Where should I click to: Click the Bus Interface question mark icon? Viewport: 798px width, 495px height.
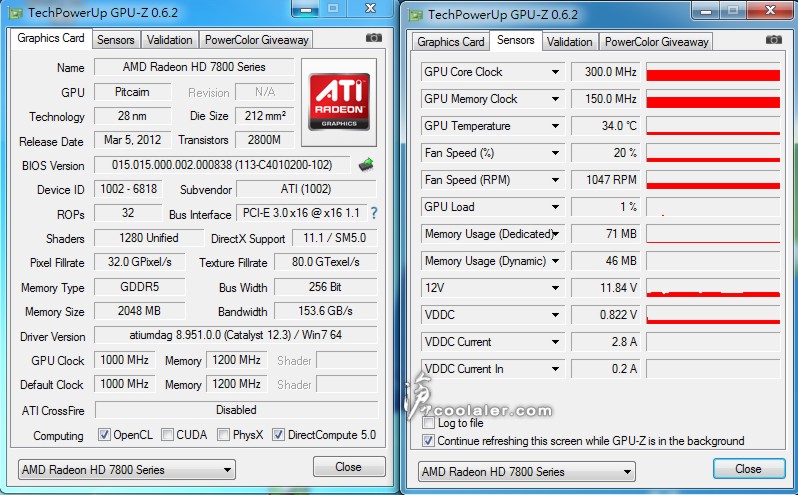[374, 213]
